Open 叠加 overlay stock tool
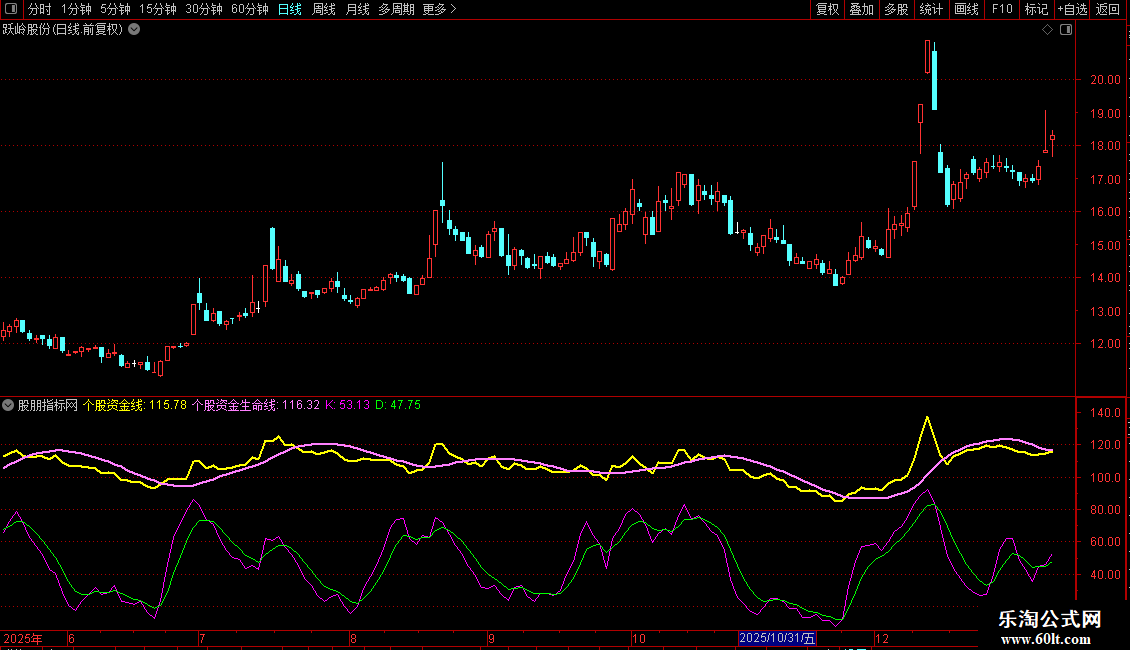 tap(861, 9)
